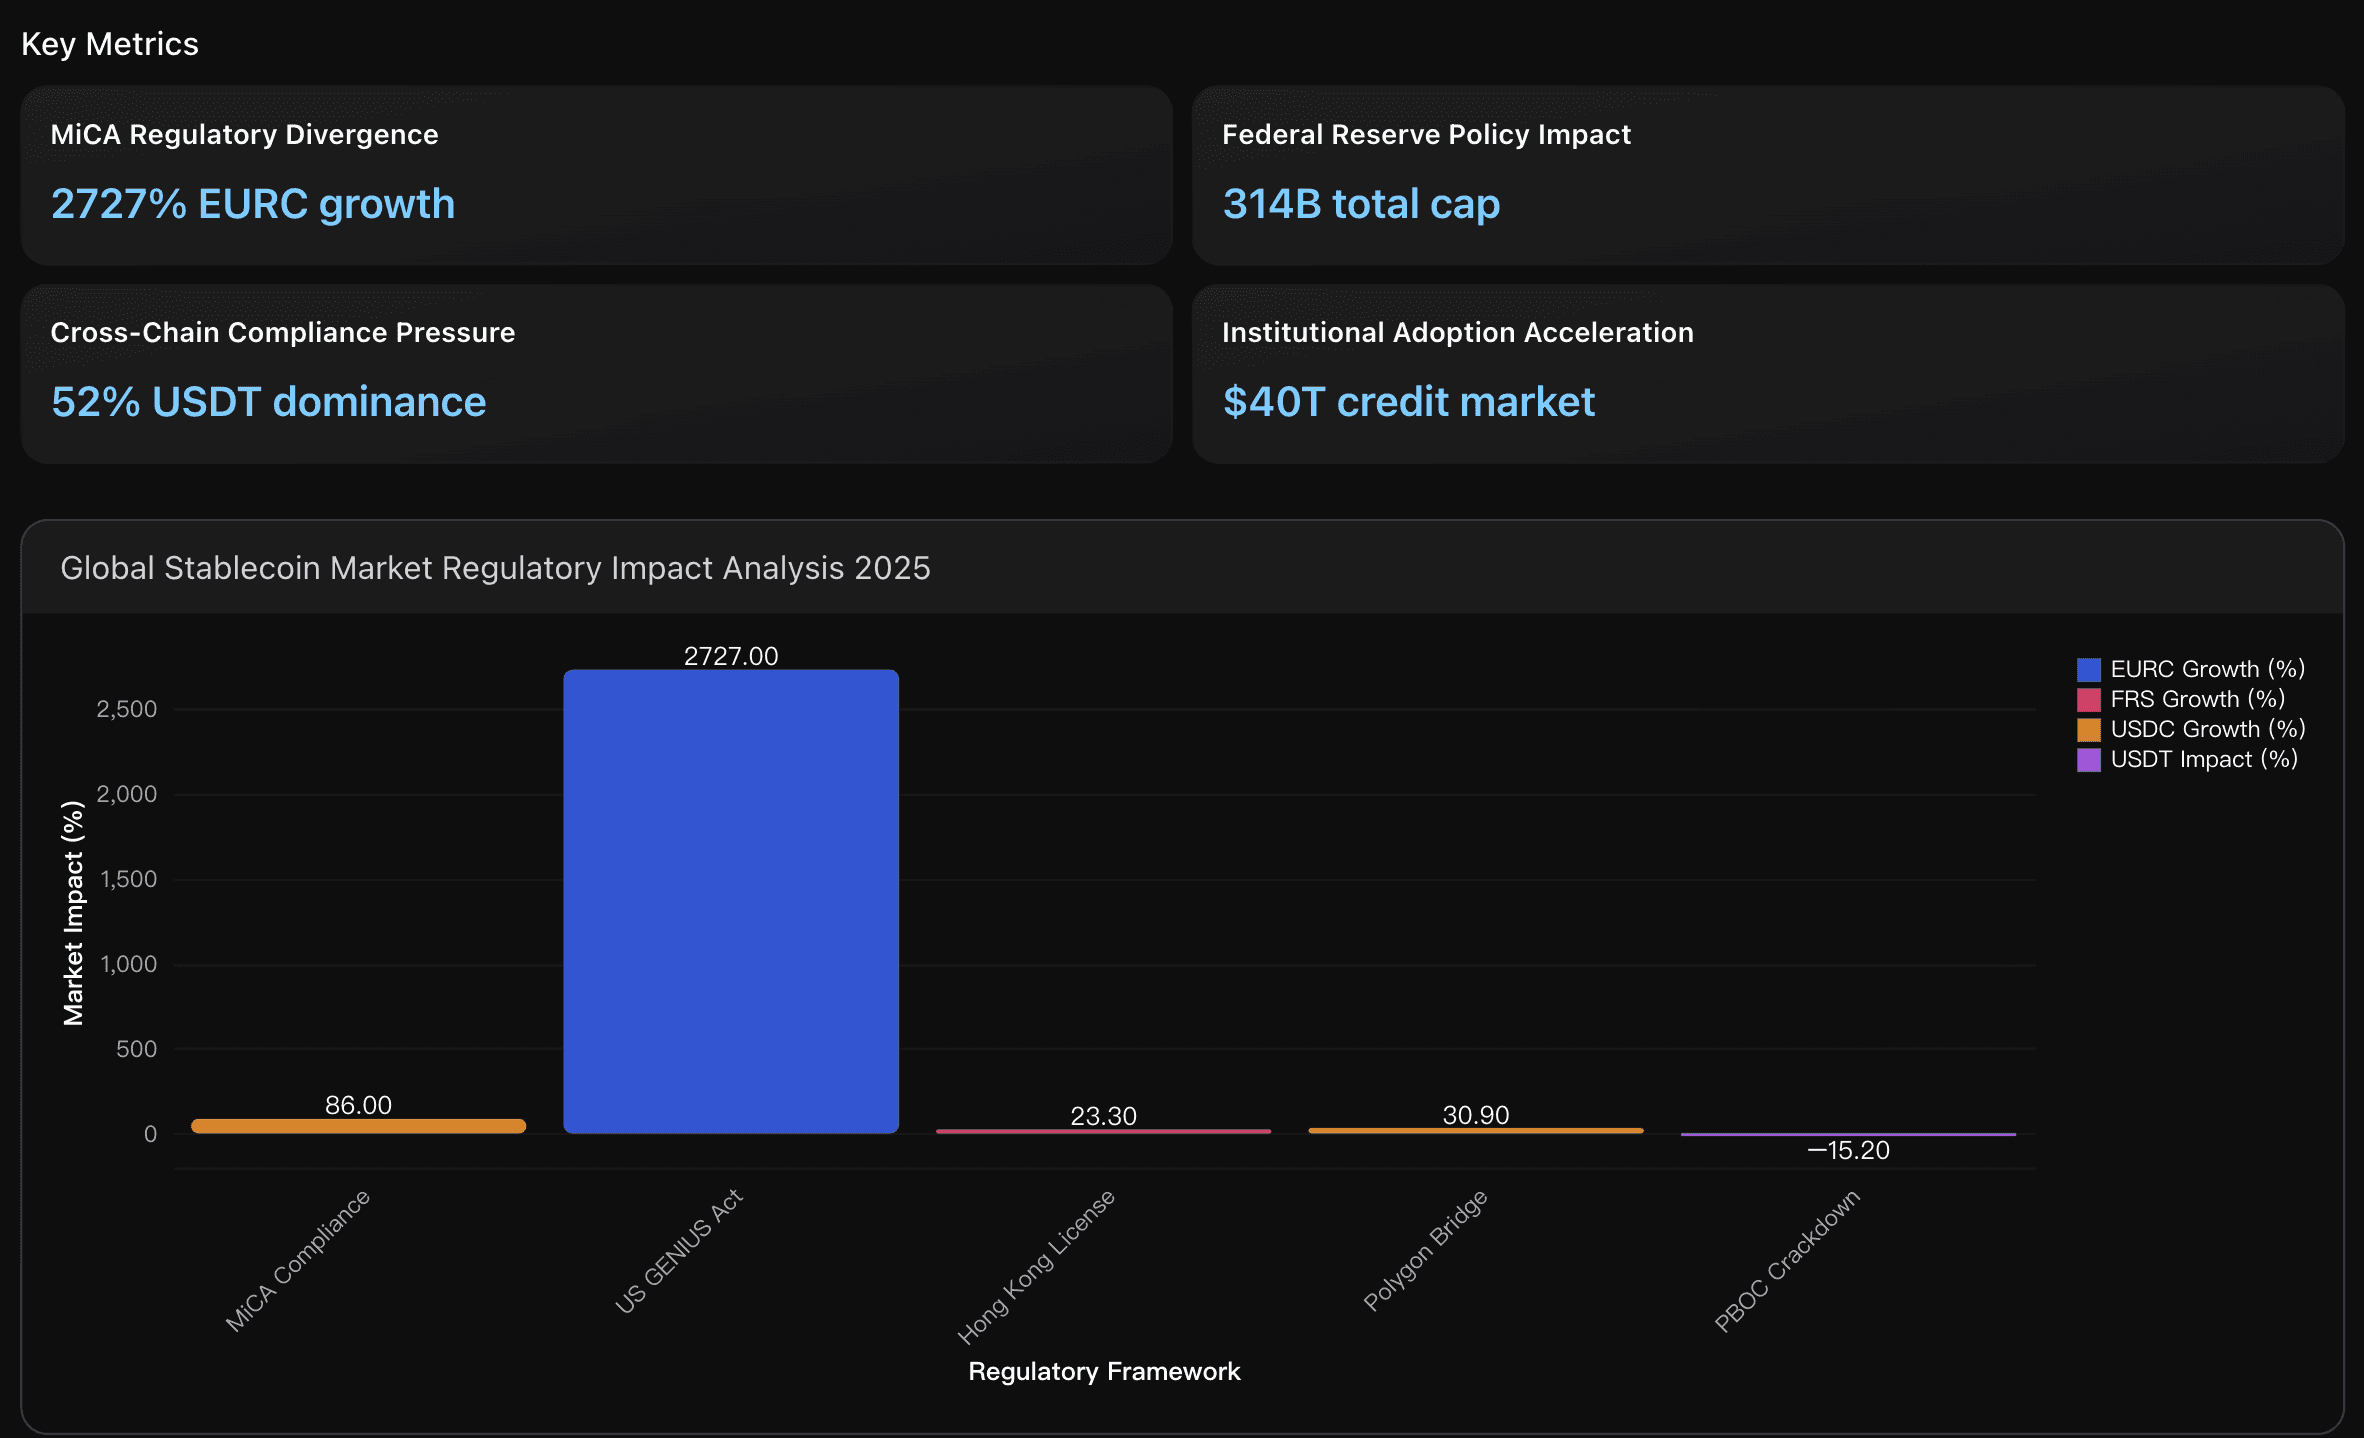Expand the MiCA Regulatory Divergence card
This screenshot has height=1438, width=2364.
coord(597,177)
